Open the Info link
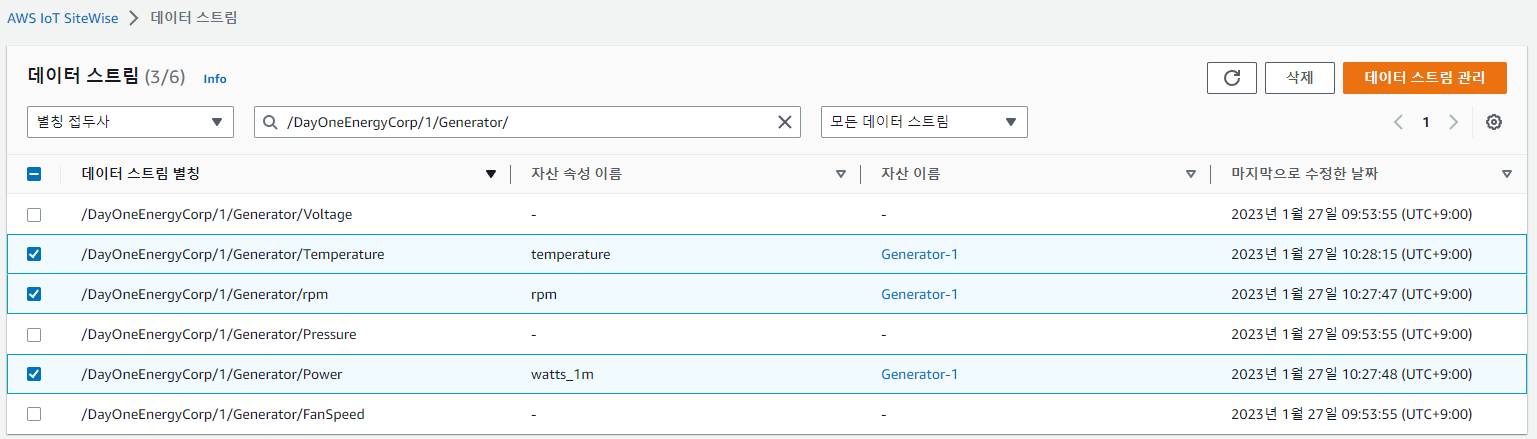The image size is (1537, 439). (x=215, y=78)
